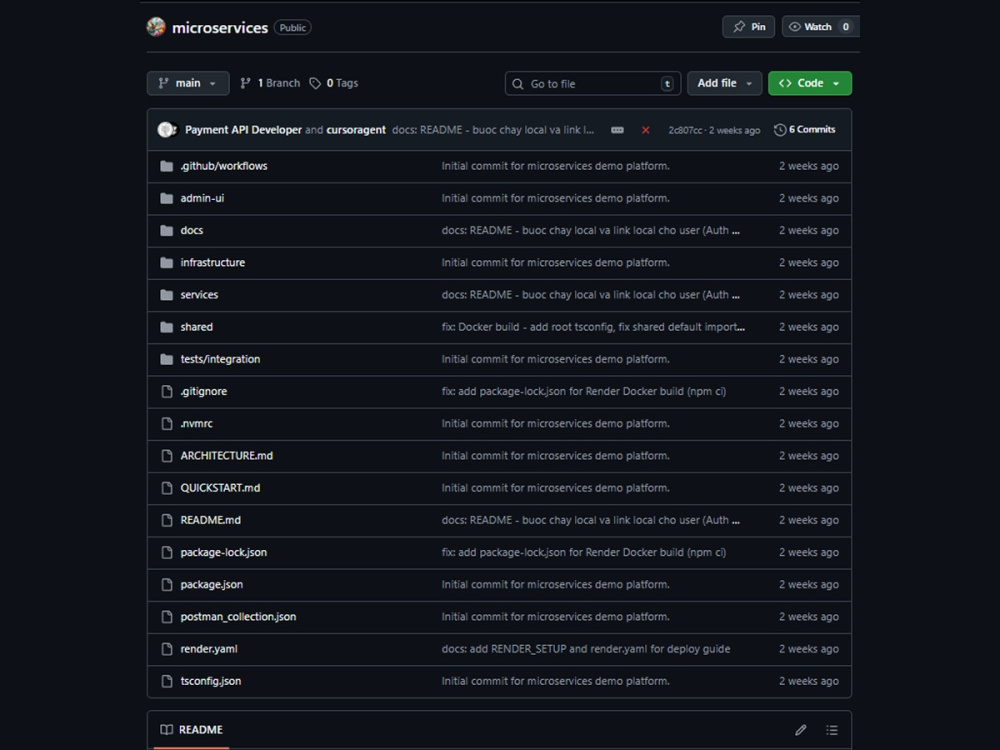Click the commit author avatar icon

[x=167, y=129]
